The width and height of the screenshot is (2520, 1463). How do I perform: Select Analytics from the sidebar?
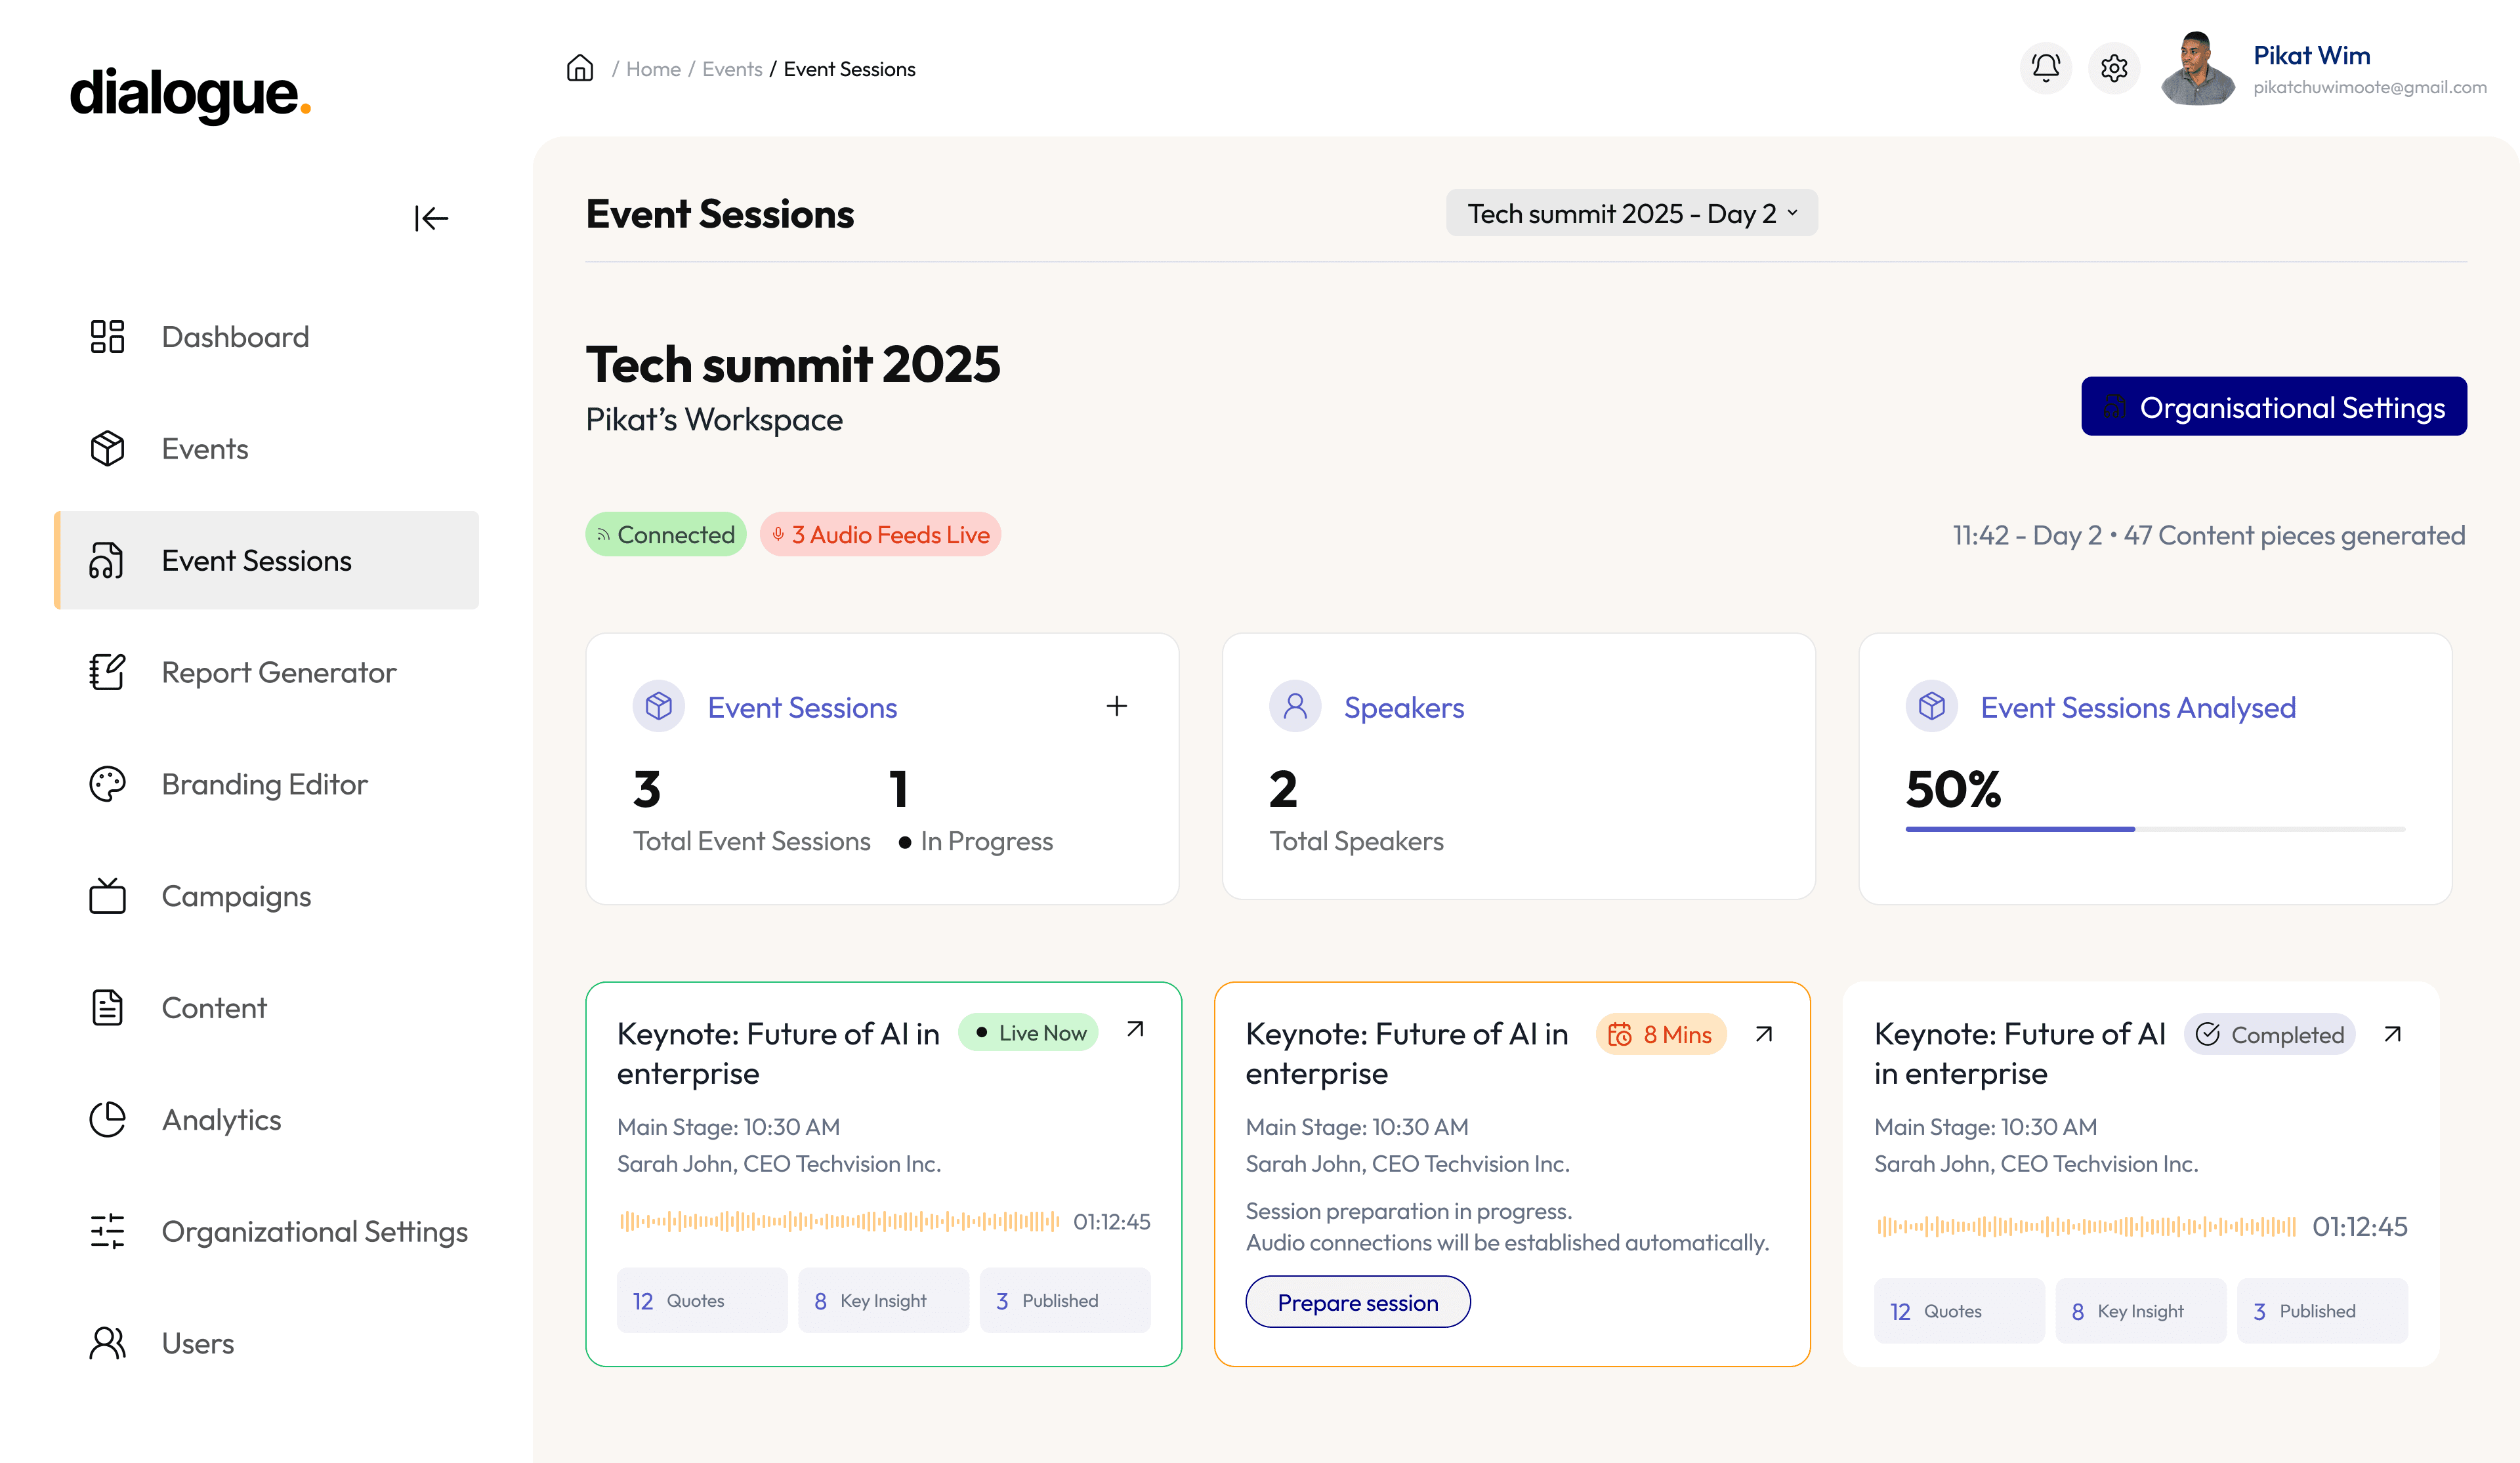pyautogui.click(x=221, y=1119)
